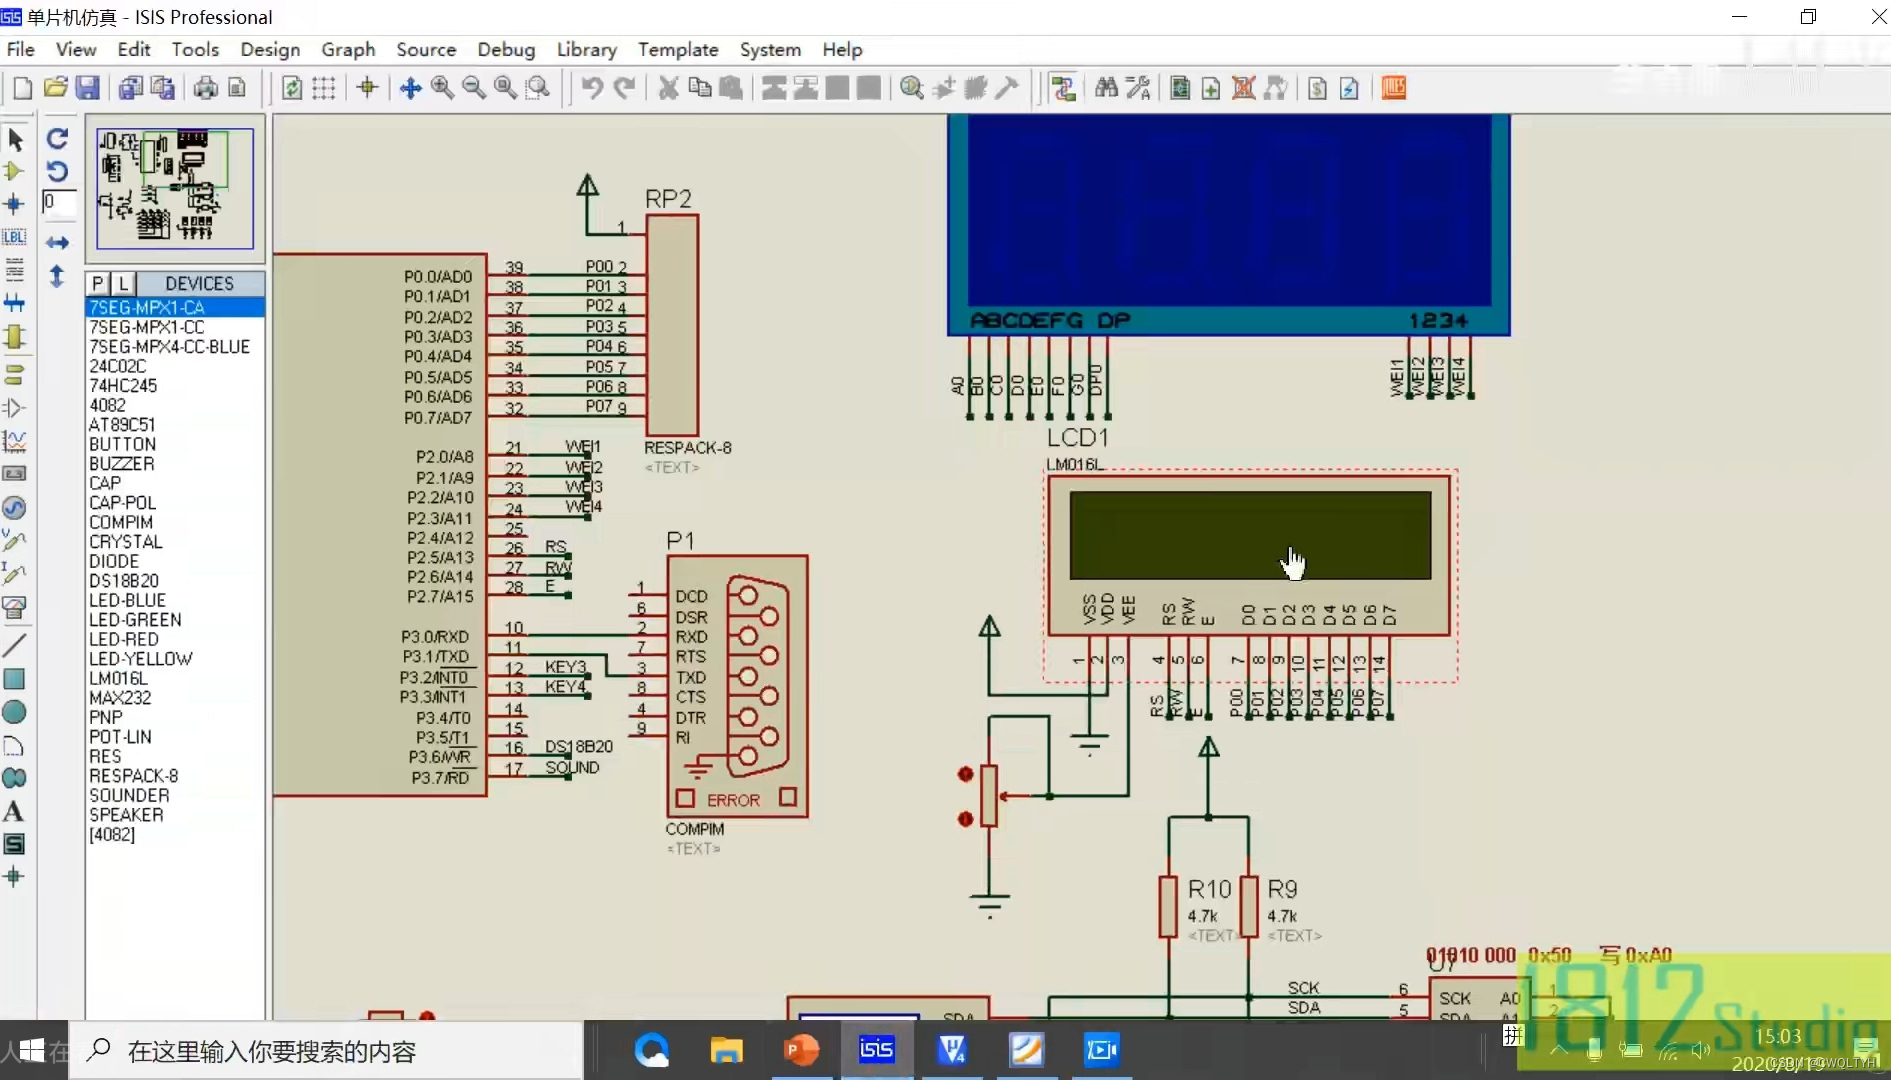
Task: Zoom out of the schematic
Action: coord(474,88)
